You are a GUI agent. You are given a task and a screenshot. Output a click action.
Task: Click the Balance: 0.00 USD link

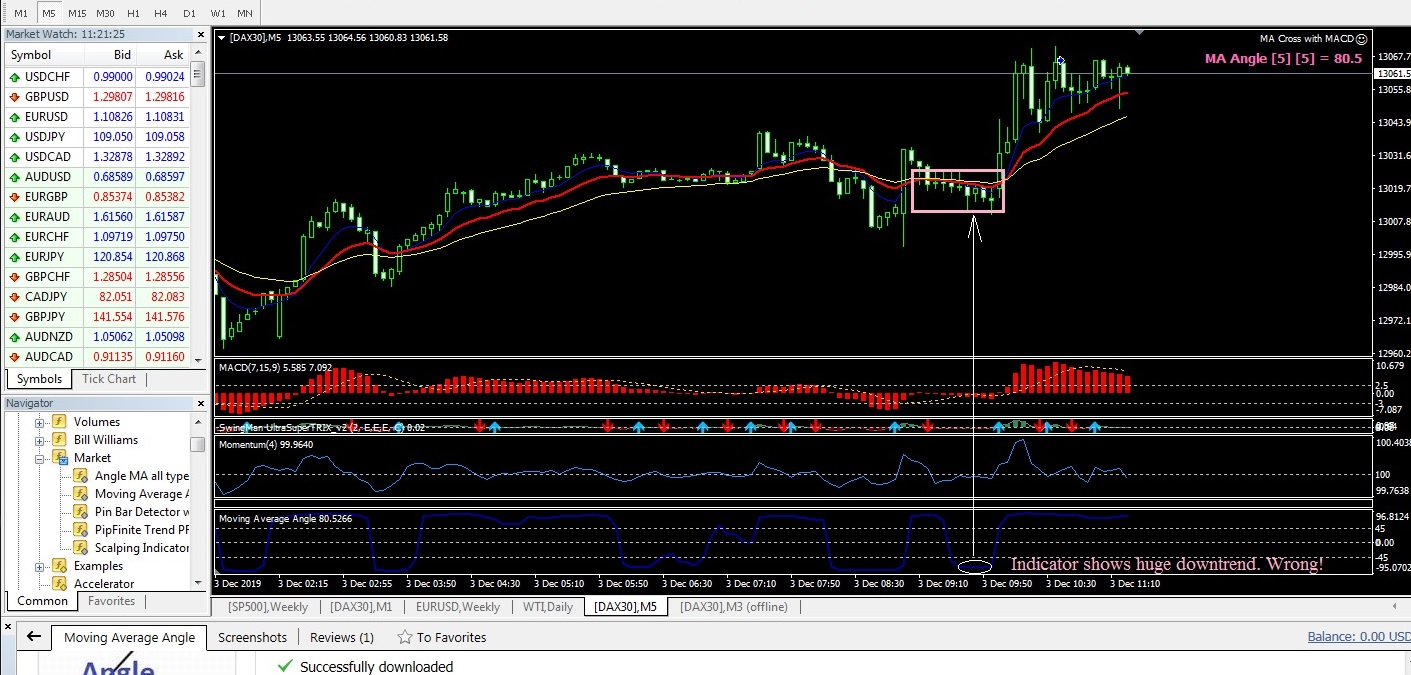click(1358, 637)
